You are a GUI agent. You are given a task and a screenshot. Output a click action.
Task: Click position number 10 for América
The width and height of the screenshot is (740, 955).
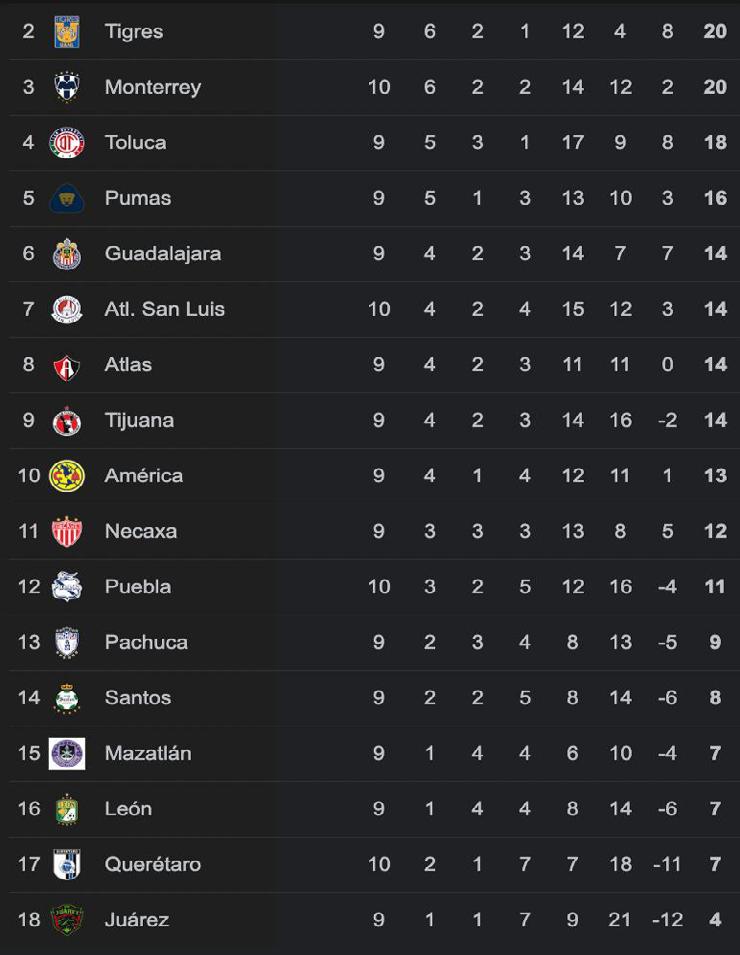pyautogui.click(x=29, y=476)
